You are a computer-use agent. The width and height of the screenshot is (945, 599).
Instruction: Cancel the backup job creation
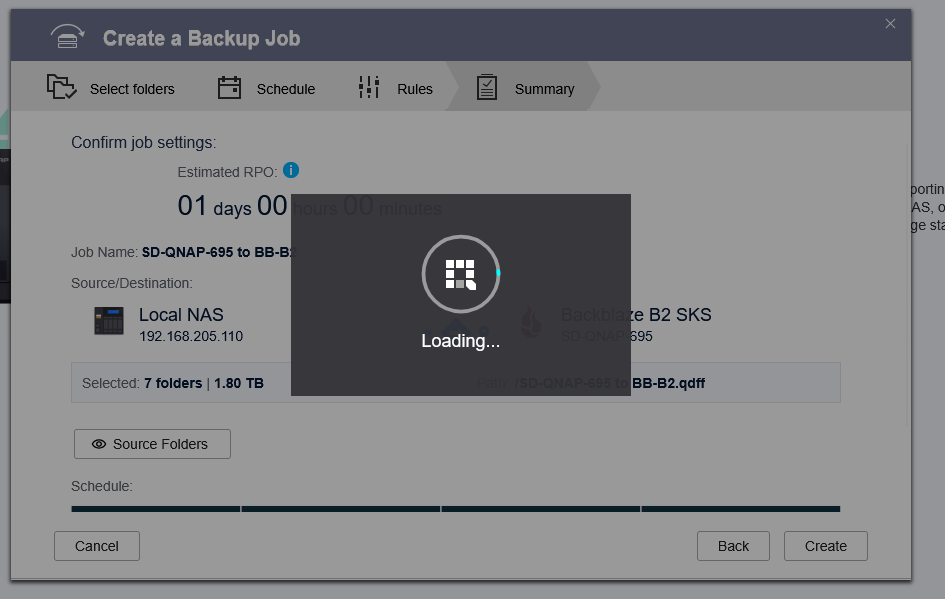pyautogui.click(x=96, y=546)
